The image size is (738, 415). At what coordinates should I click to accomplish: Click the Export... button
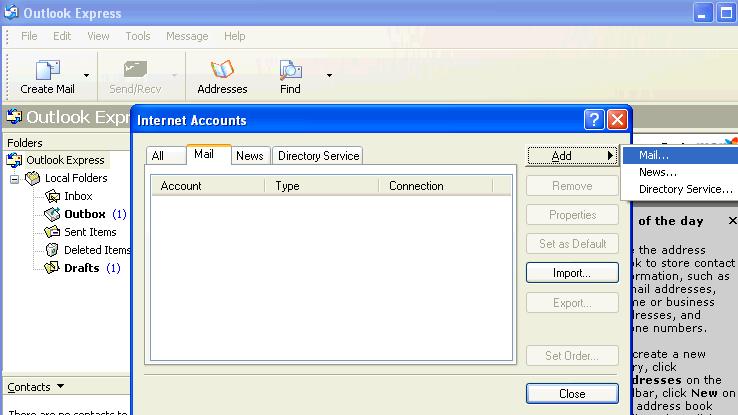(572, 303)
